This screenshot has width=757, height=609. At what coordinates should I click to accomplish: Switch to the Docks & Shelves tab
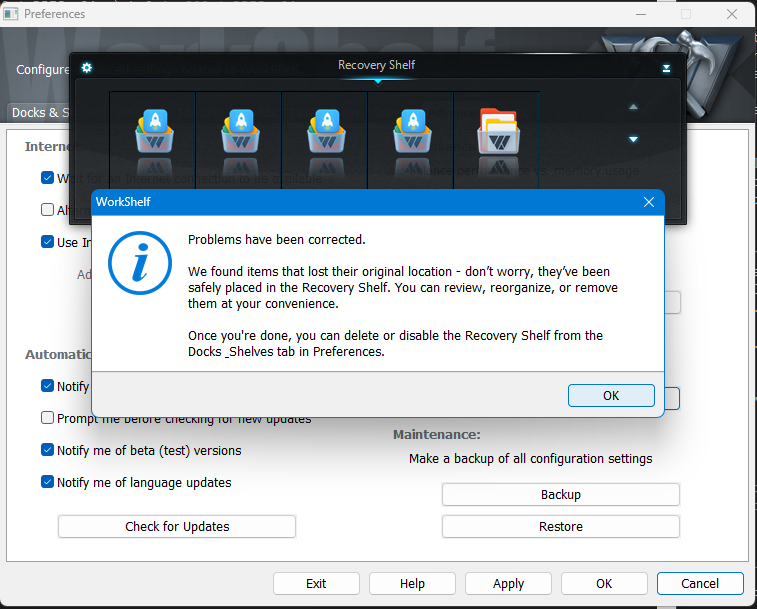pyautogui.click(x=38, y=112)
